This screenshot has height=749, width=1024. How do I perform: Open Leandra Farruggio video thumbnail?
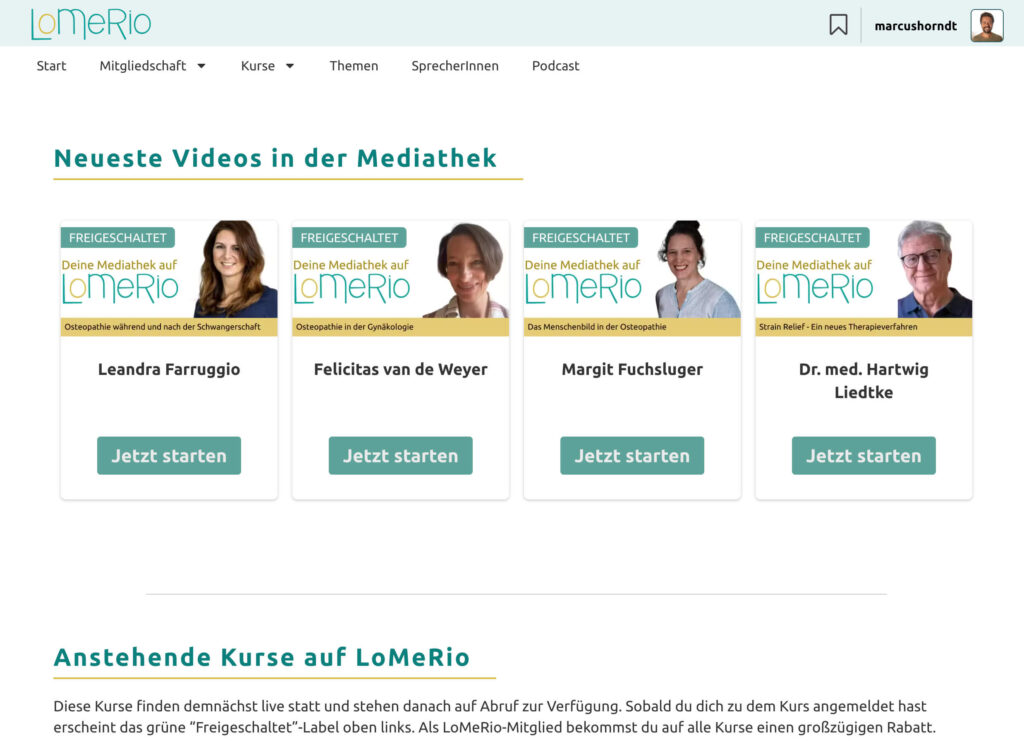(169, 278)
